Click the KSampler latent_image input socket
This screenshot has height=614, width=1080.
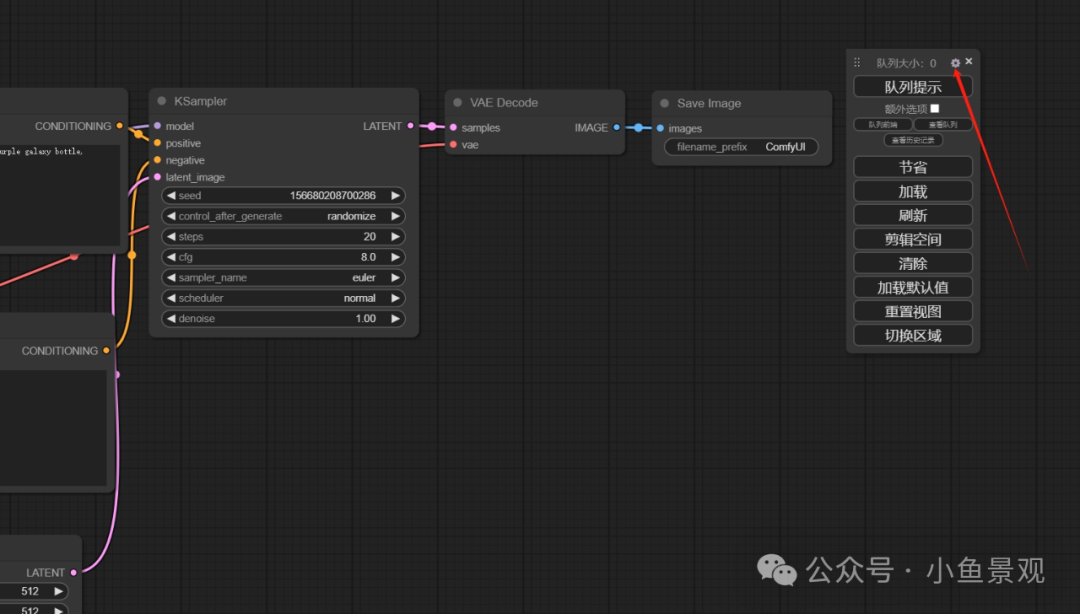click(158, 177)
